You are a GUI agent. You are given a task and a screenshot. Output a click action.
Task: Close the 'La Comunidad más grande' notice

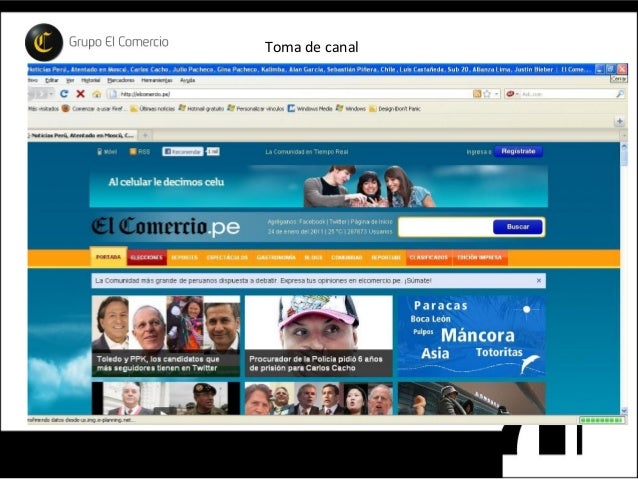[x=539, y=280]
